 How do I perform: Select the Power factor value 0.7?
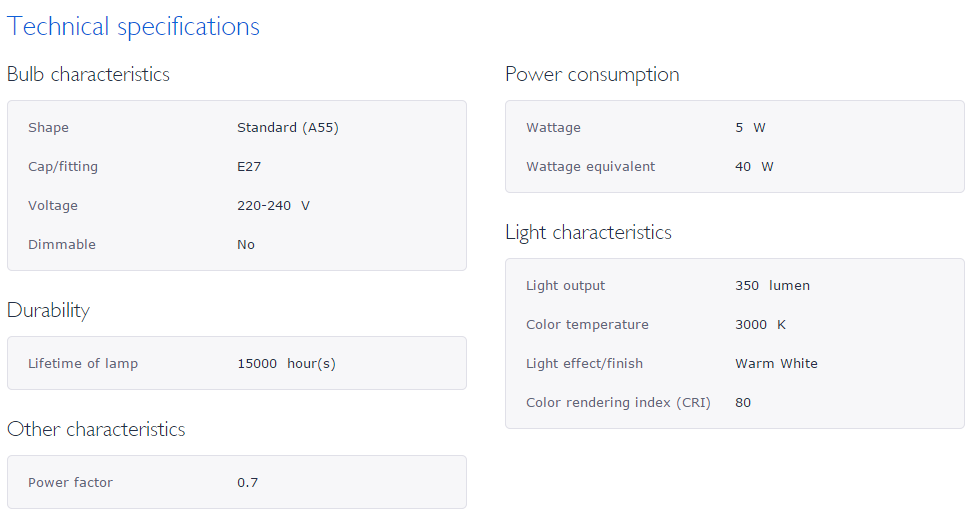pos(247,483)
